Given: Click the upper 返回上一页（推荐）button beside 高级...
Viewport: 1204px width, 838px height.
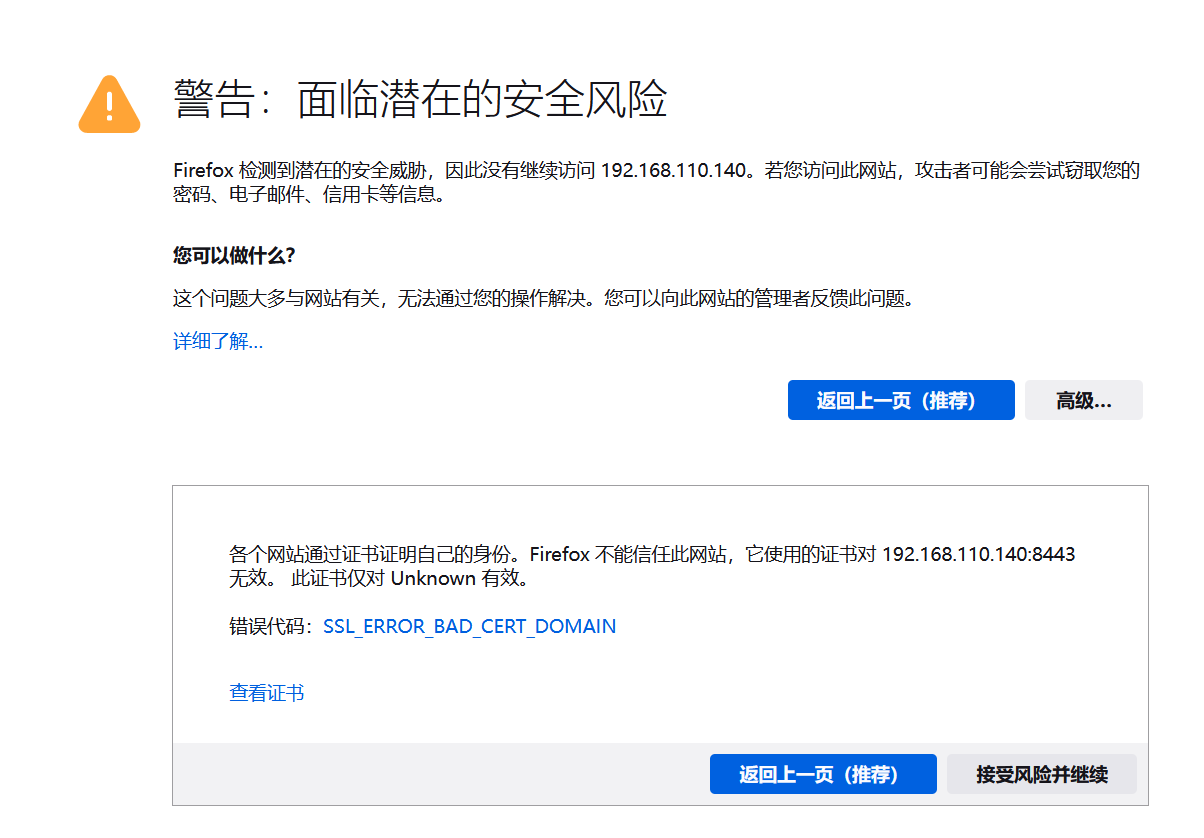Looking at the screenshot, I should click(x=900, y=400).
